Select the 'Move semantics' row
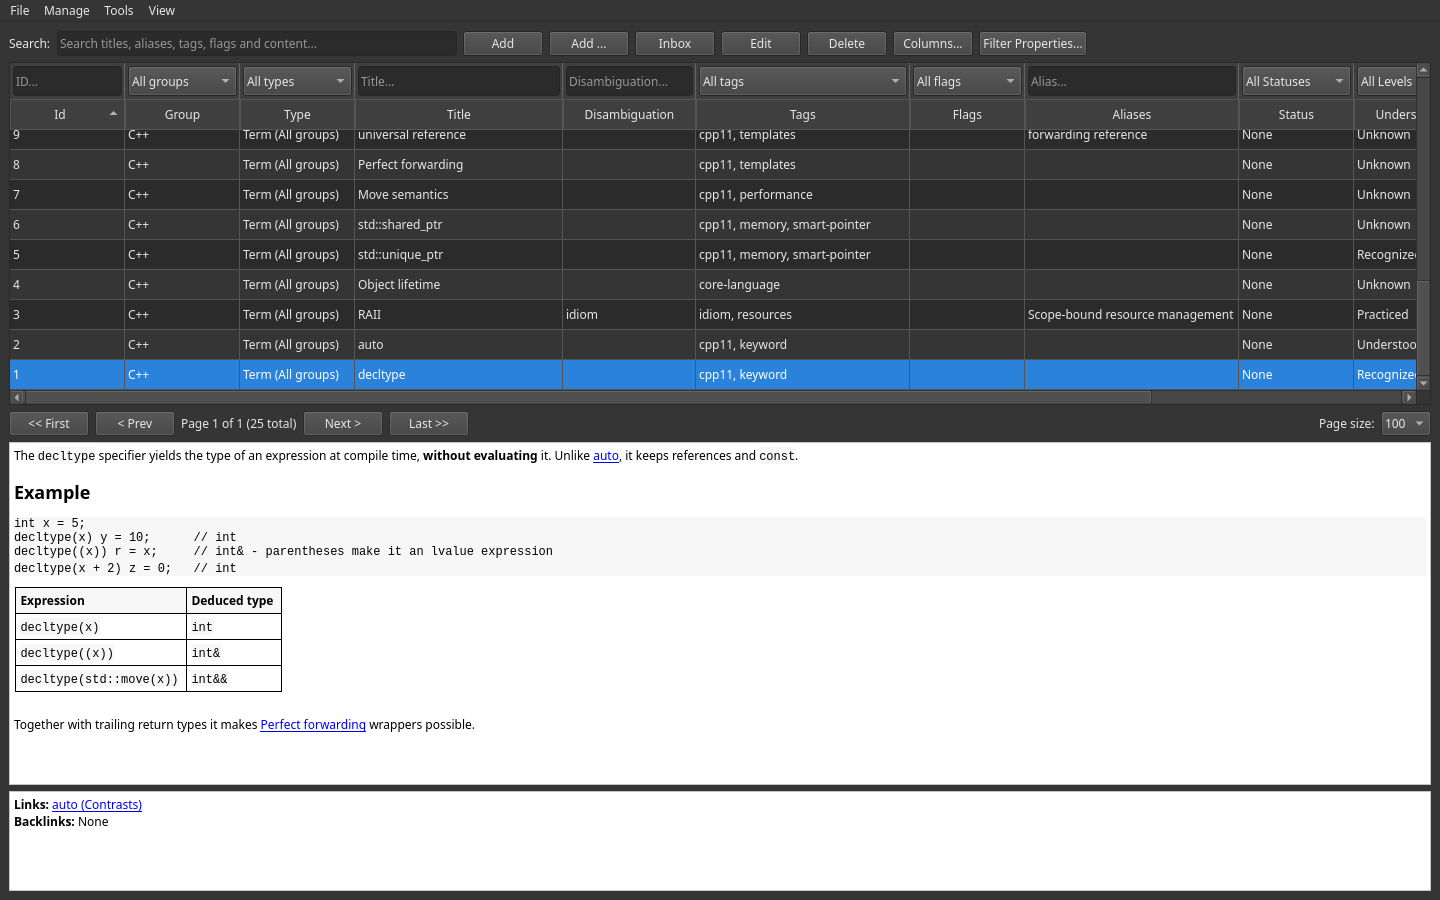The height and width of the screenshot is (900, 1440). 713,195
